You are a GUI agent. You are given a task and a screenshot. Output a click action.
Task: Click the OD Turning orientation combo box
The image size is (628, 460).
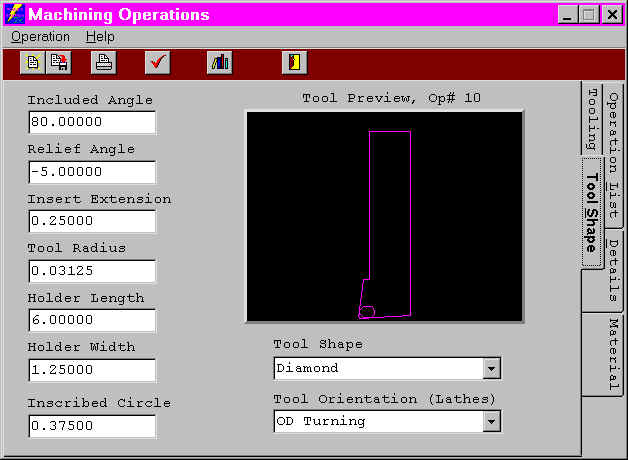coord(387,421)
